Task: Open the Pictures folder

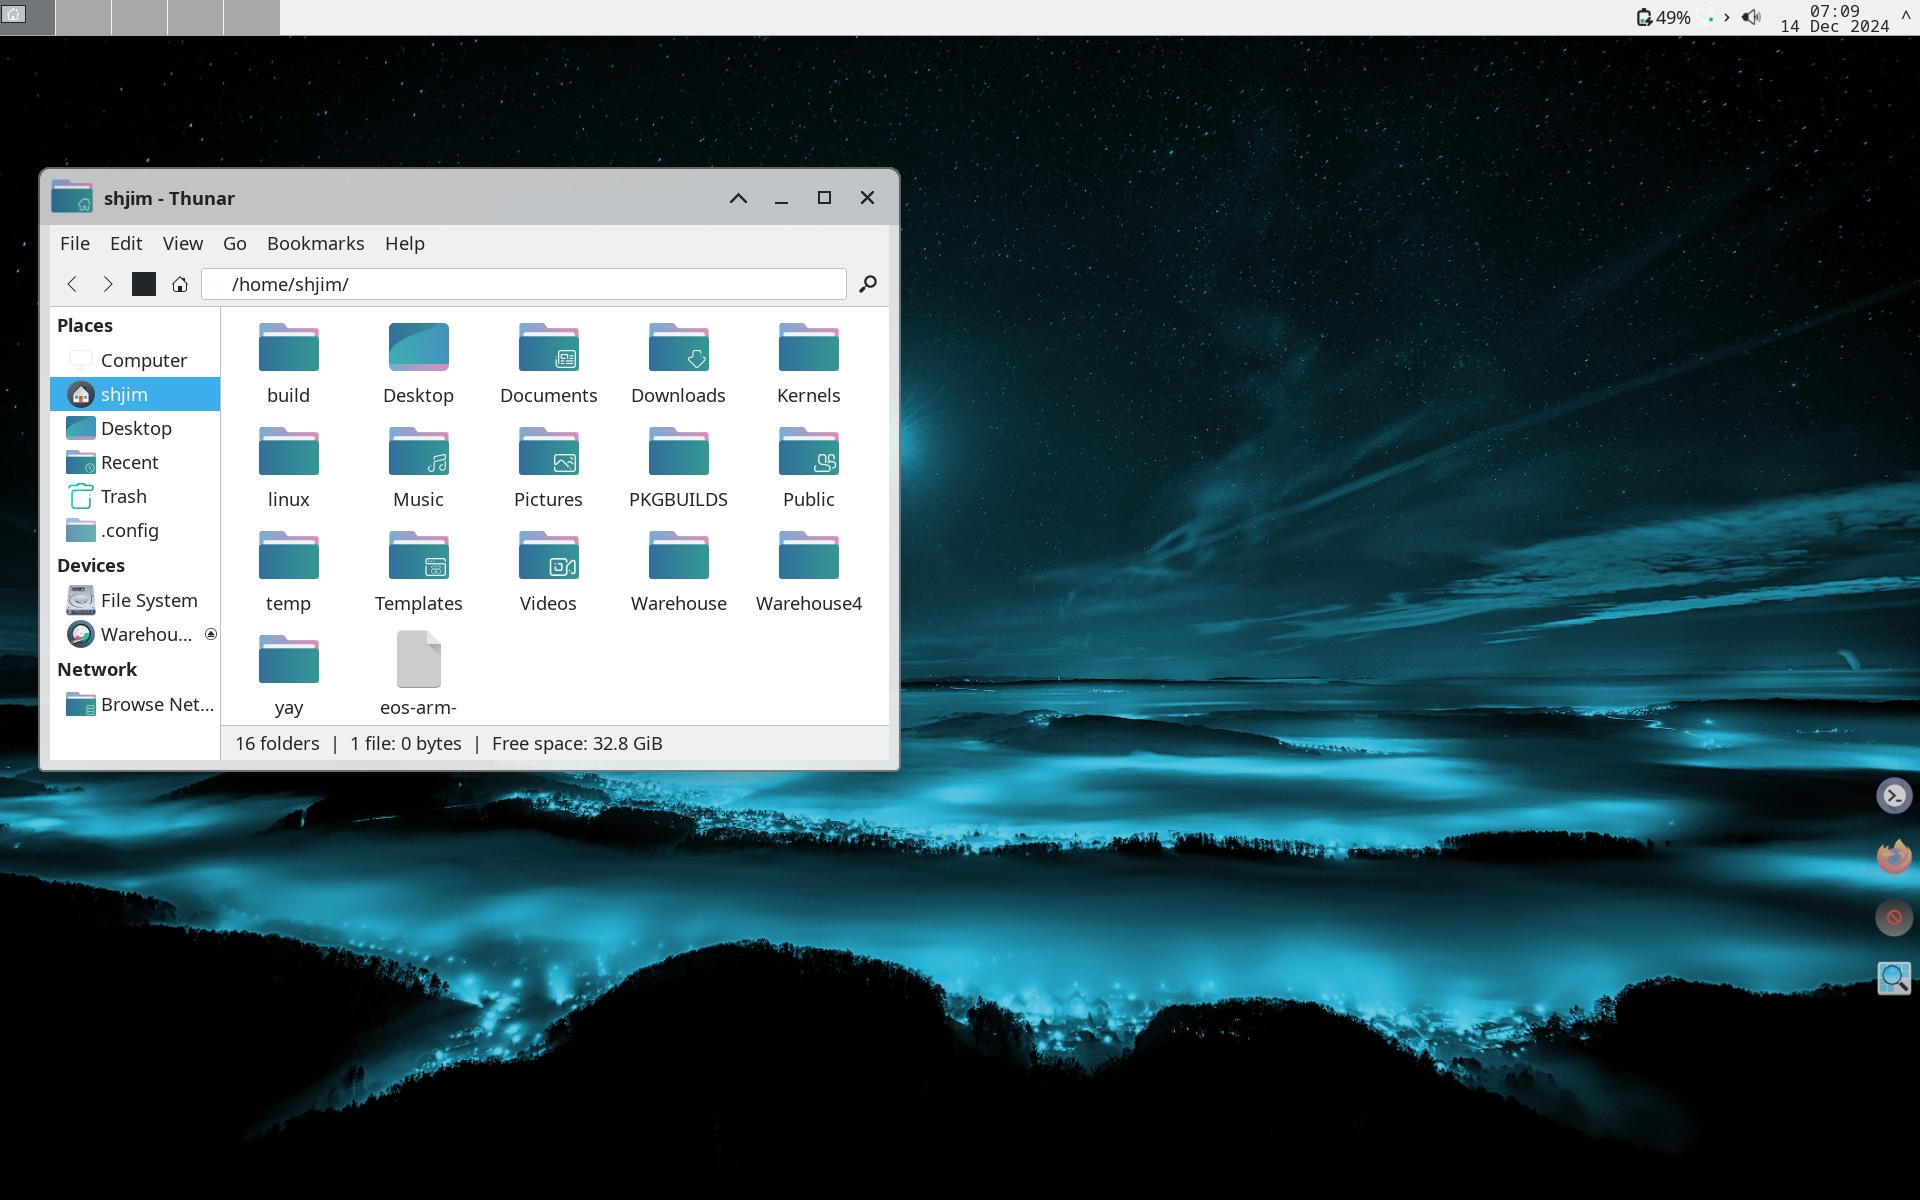Action: tap(548, 468)
